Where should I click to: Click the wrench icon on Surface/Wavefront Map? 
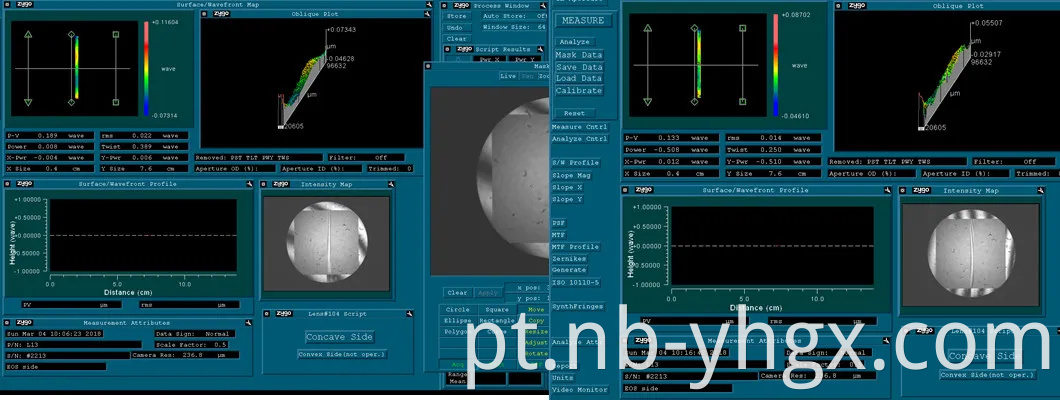[x=427, y=5]
